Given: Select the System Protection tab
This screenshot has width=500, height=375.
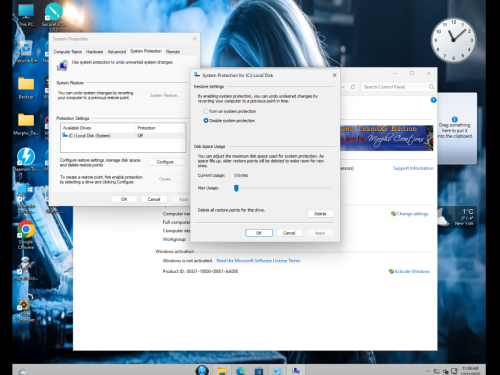Looking at the screenshot, I should [x=146, y=51].
